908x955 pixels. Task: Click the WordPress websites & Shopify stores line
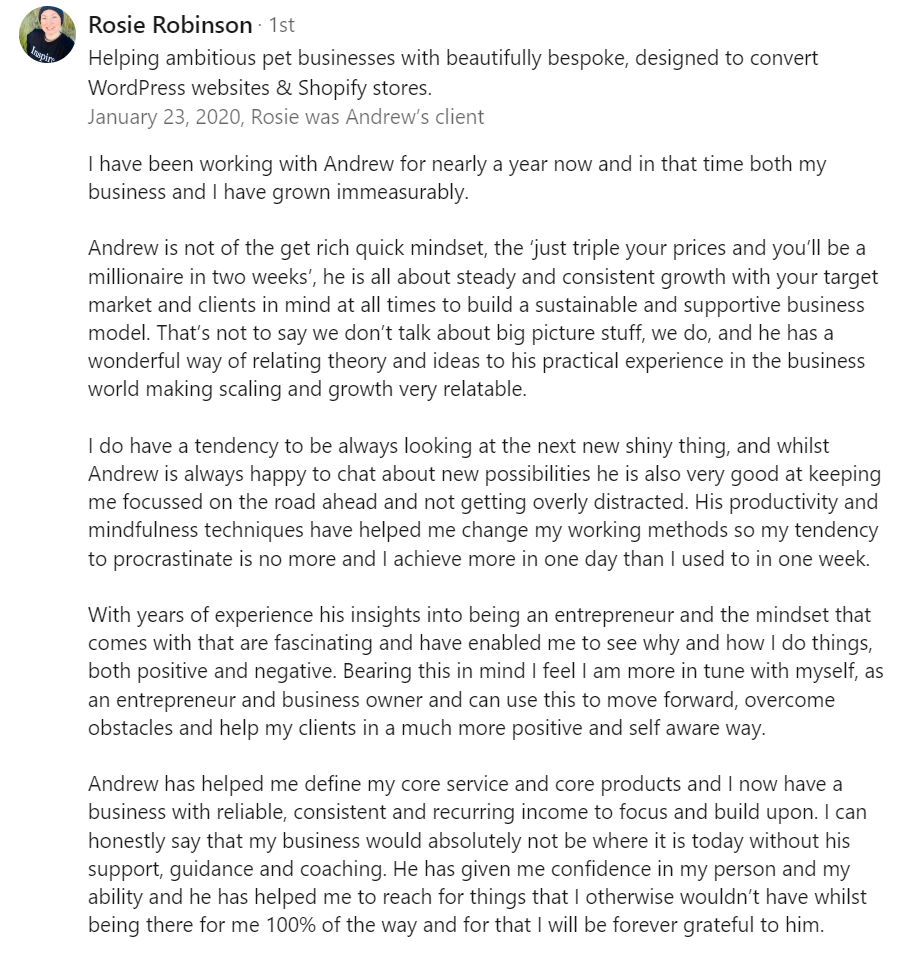(260, 88)
